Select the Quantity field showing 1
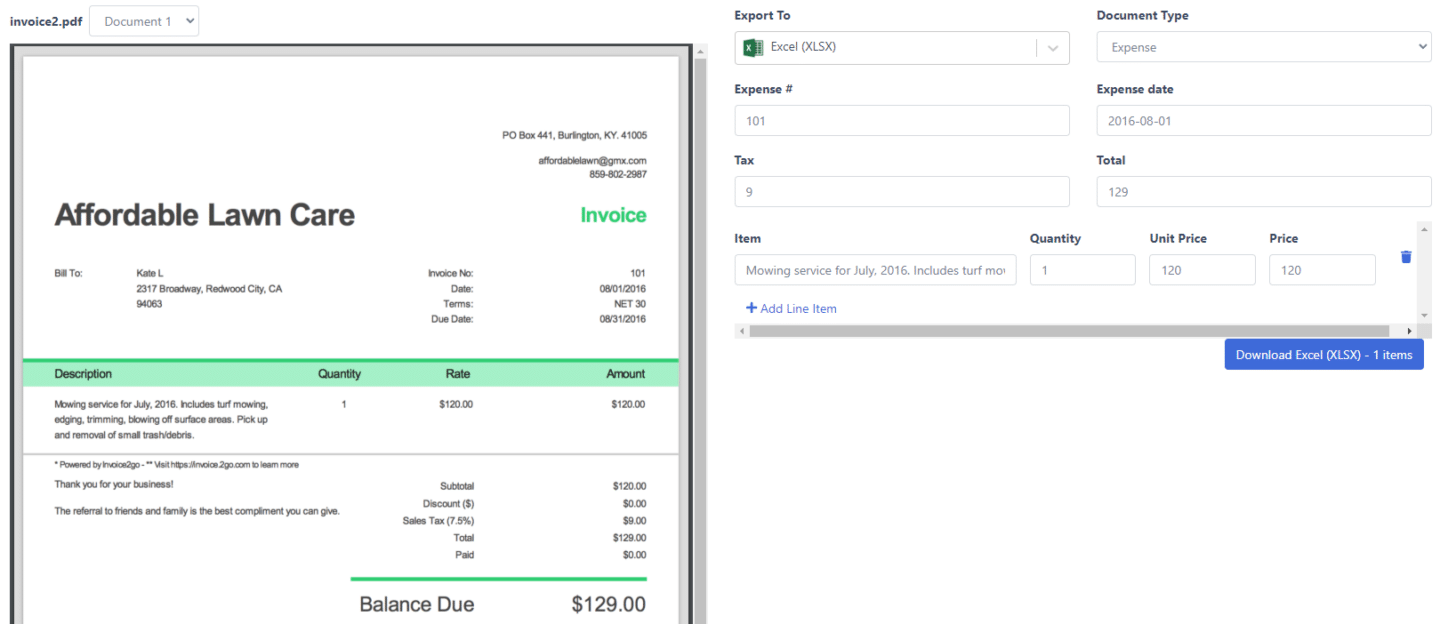Image resolution: width=1440 pixels, height=624 pixels. pos(1082,269)
